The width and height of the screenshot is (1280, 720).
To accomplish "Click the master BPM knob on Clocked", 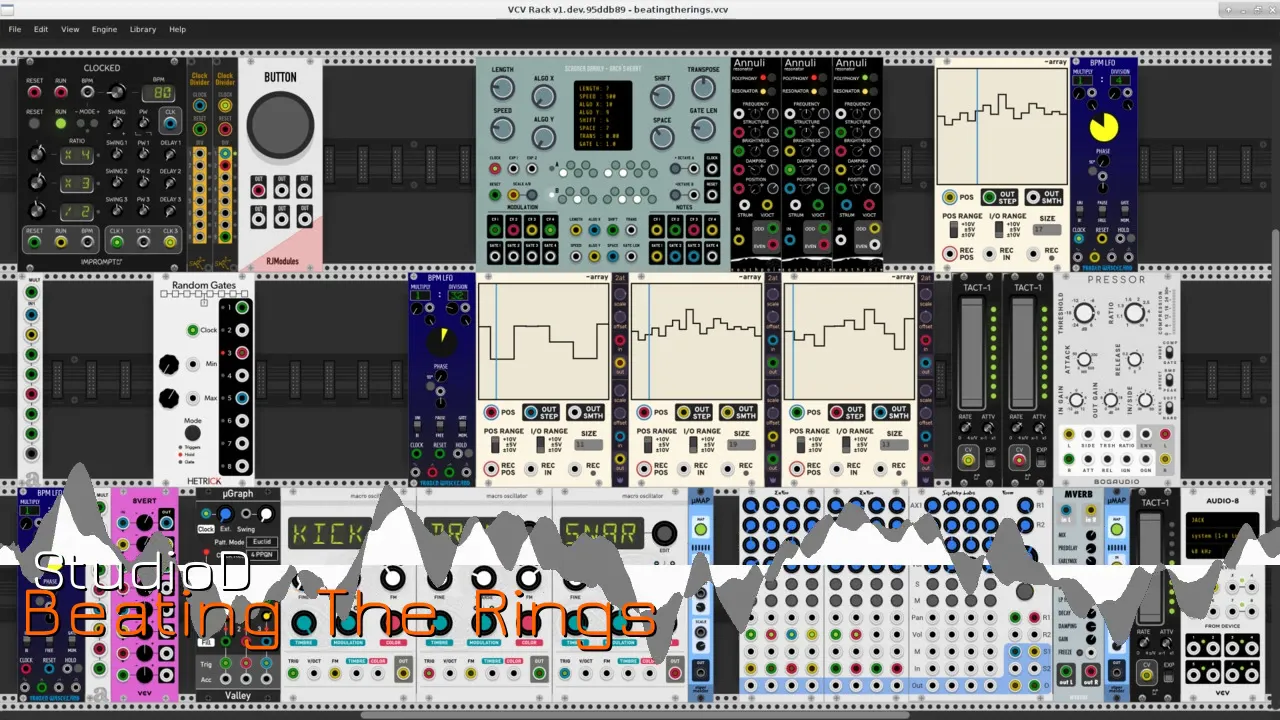I will point(115,92).
